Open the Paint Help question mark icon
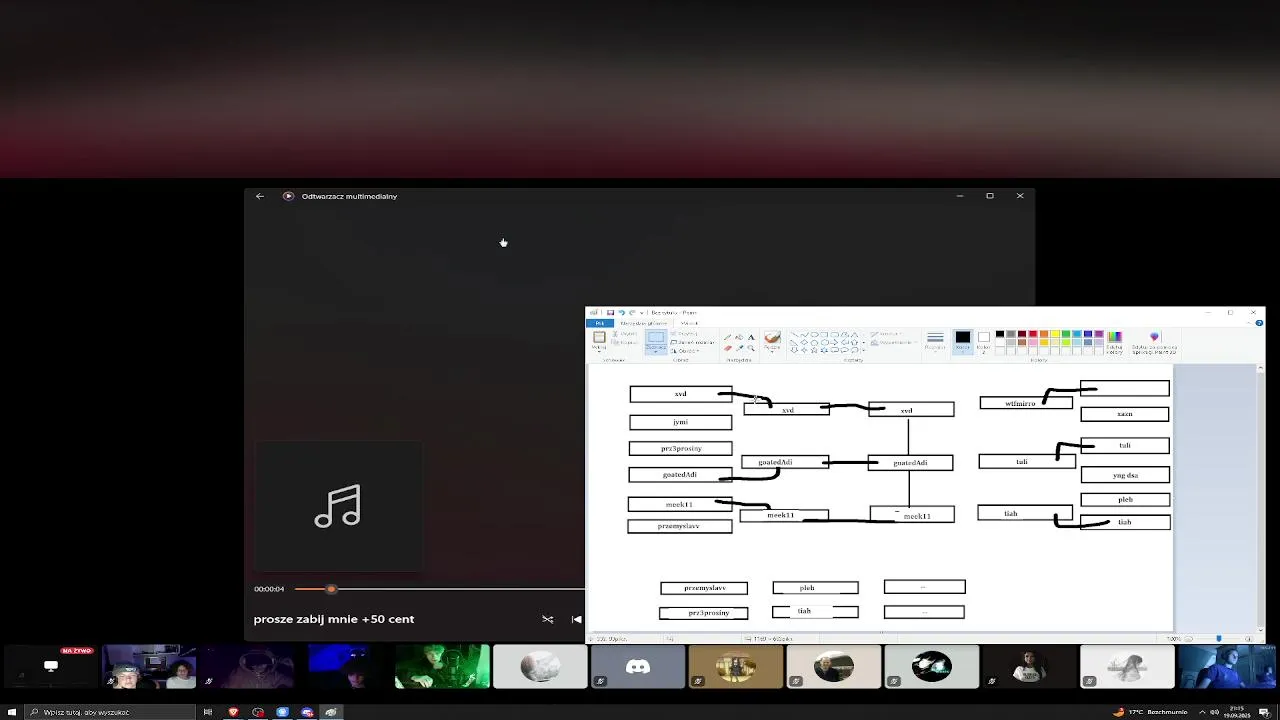Image resolution: width=1280 pixels, height=720 pixels. 1259,323
